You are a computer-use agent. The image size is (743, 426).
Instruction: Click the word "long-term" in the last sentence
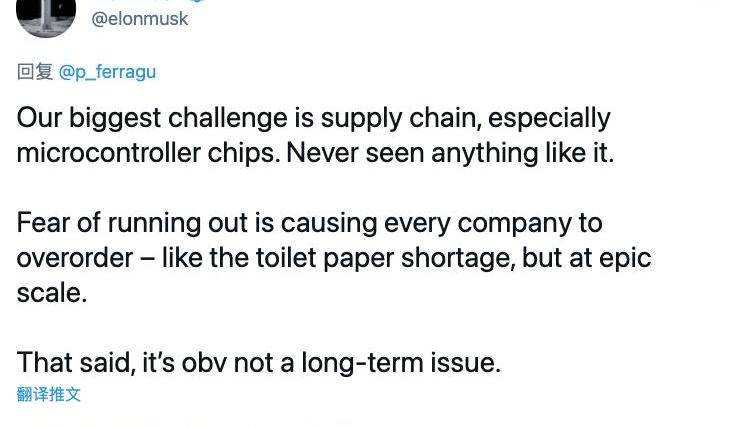pyautogui.click(x=362, y=363)
